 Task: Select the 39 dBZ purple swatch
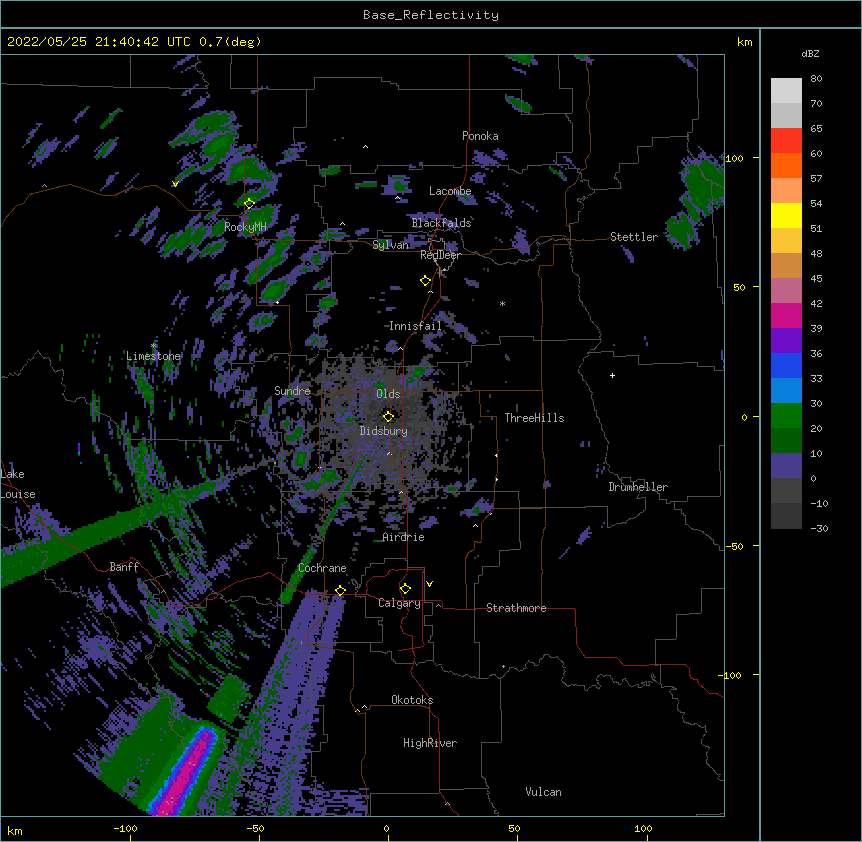(786, 341)
